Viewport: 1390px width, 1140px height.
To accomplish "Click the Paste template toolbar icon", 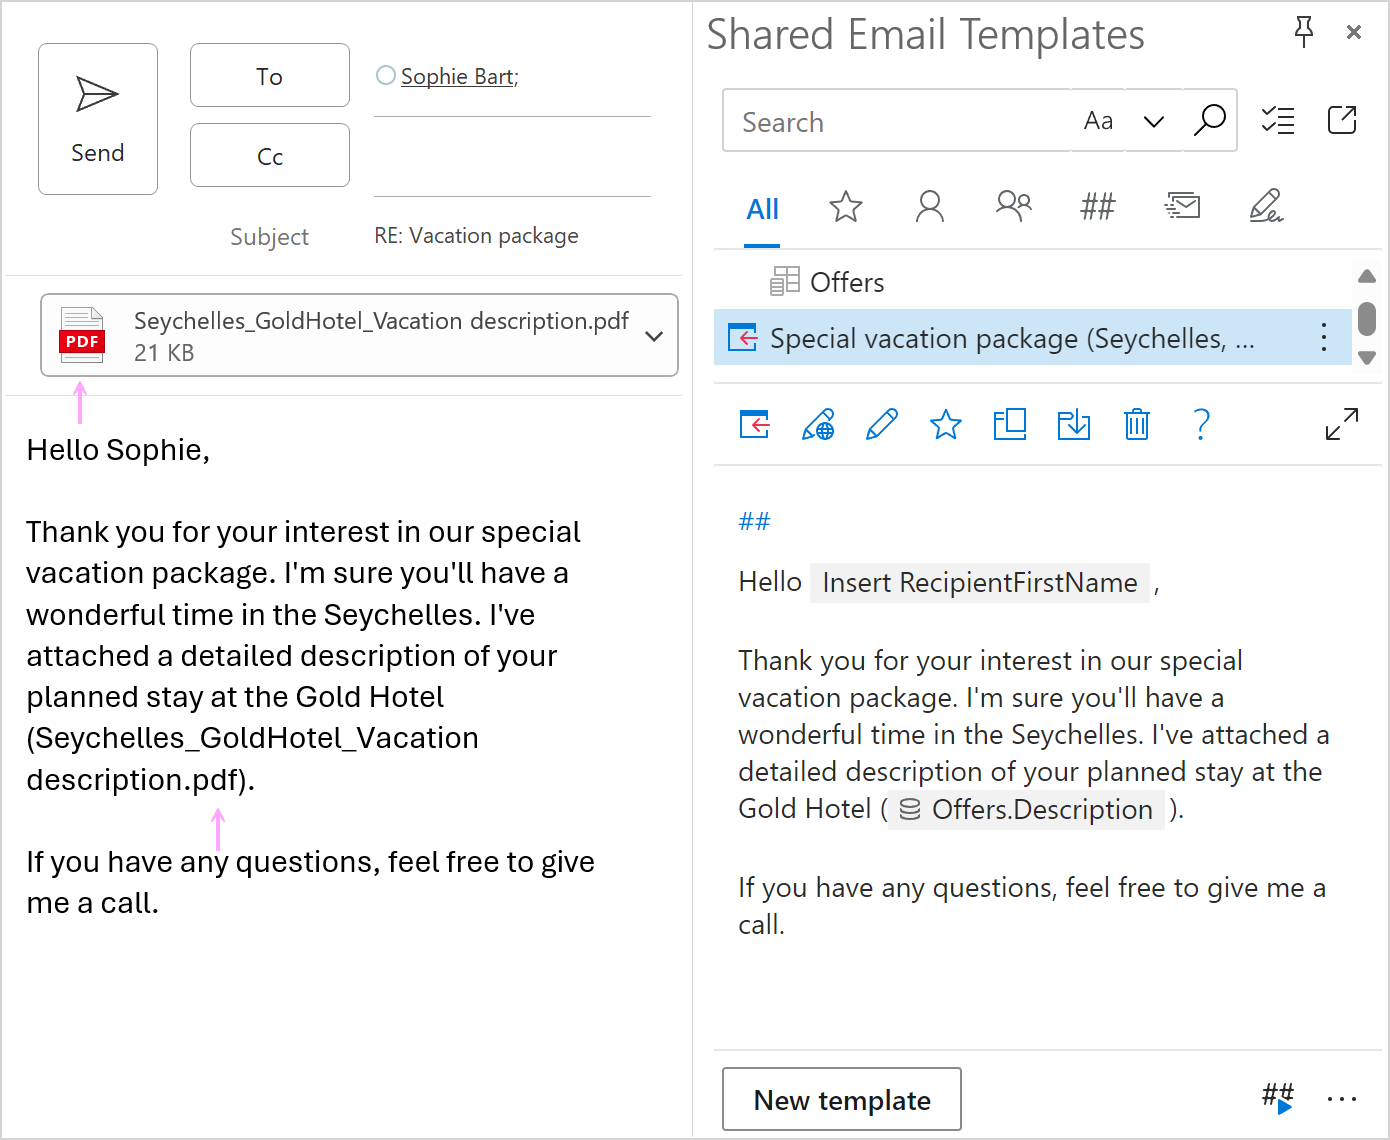I will tap(755, 425).
